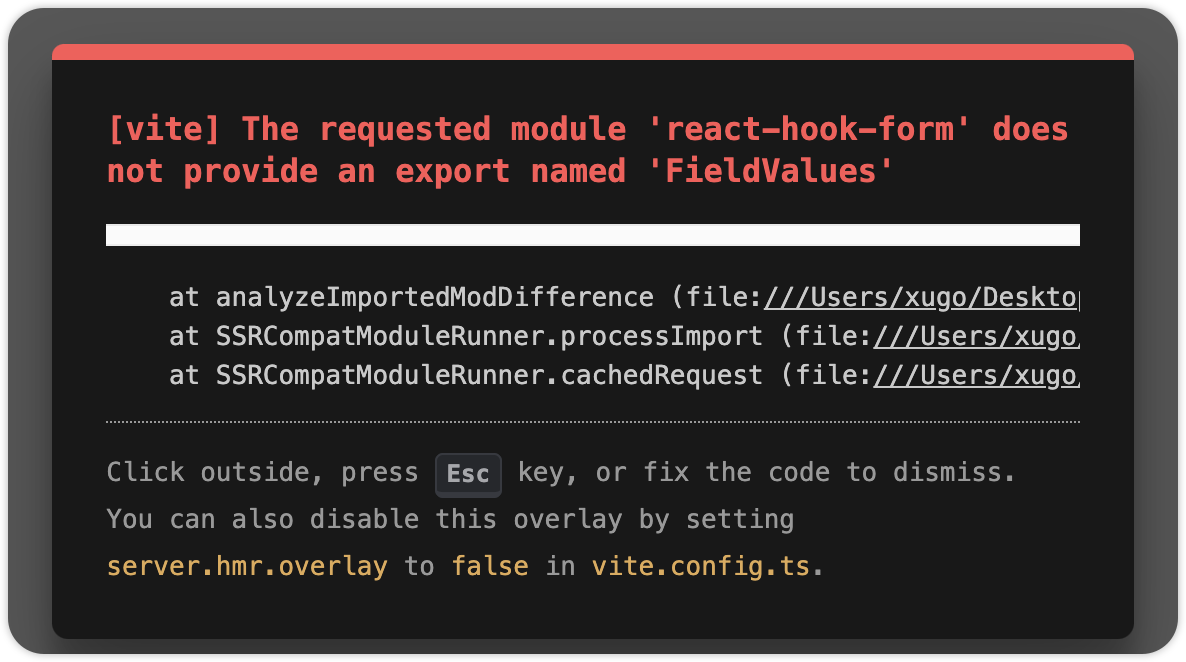This screenshot has width=1186, height=662.
Task: Click the SSRCompatModuleRunner.processImport function name
Action: tap(488, 337)
